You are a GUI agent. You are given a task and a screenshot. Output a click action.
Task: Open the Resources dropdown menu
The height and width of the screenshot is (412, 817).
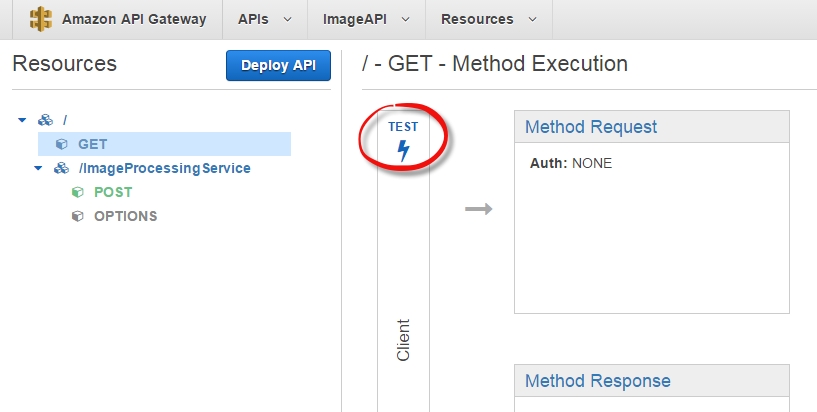pyautogui.click(x=488, y=19)
